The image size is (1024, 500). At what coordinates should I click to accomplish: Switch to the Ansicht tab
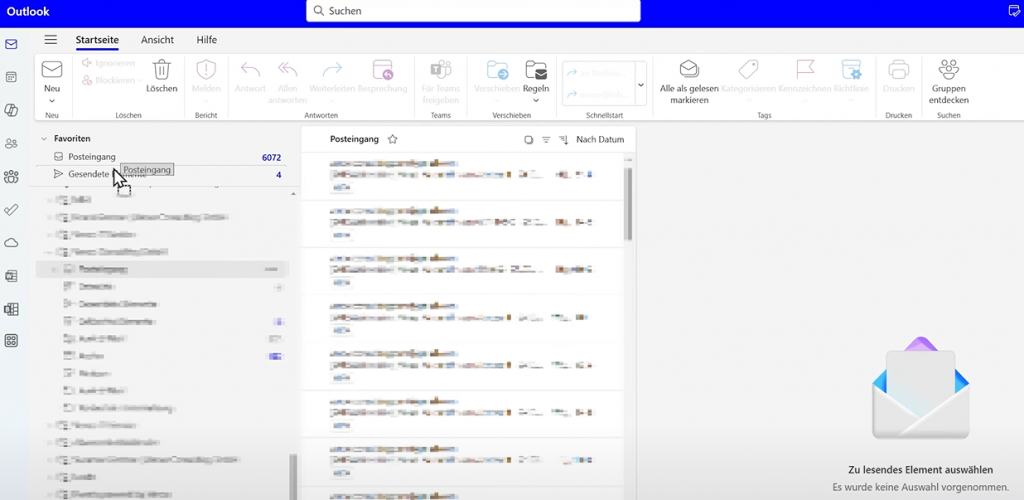pos(157,40)
